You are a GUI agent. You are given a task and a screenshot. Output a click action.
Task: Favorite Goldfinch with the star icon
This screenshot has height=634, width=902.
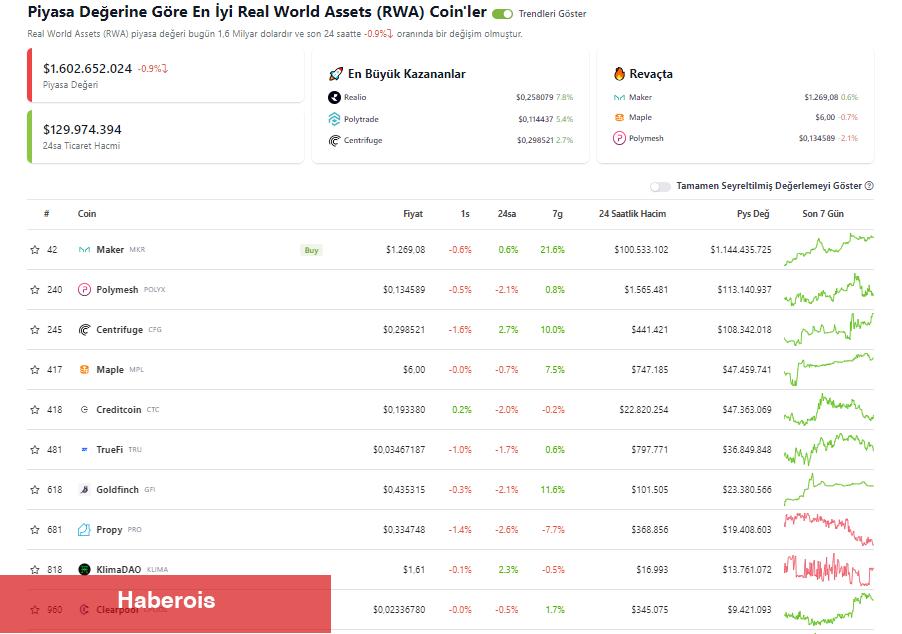35,490
